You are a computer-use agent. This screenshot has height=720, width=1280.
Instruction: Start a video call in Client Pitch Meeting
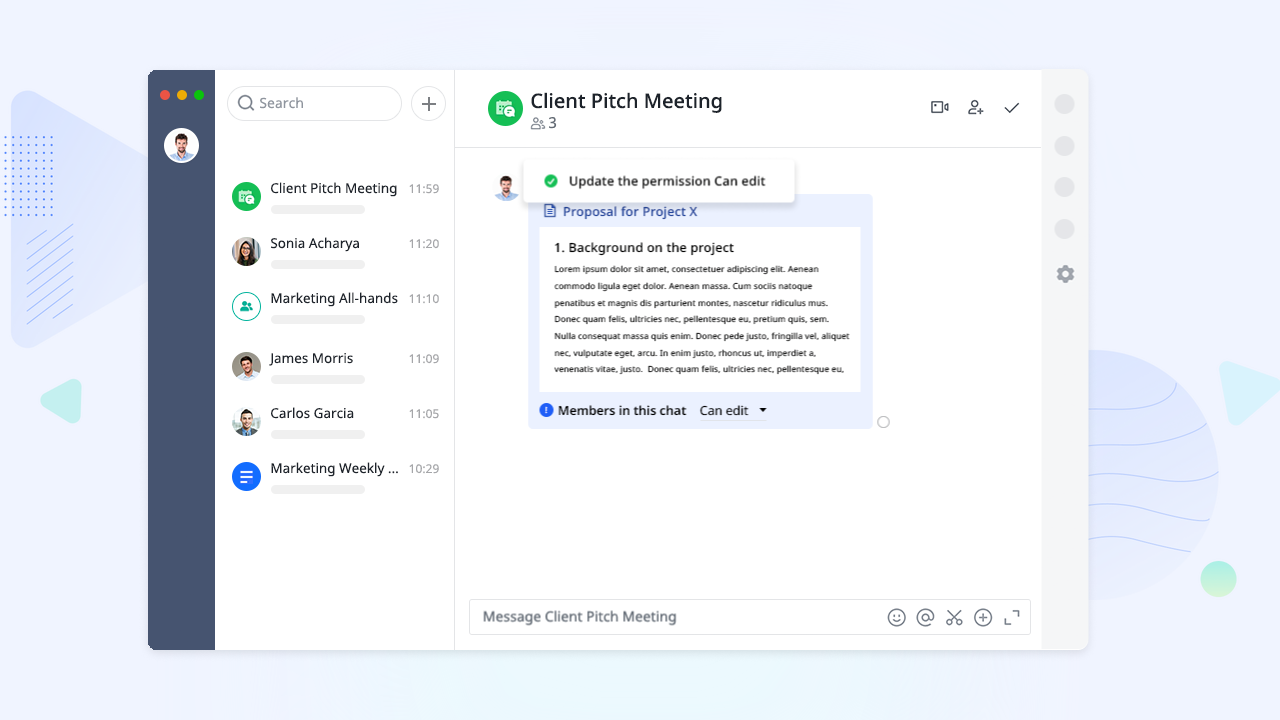[939, 107]
